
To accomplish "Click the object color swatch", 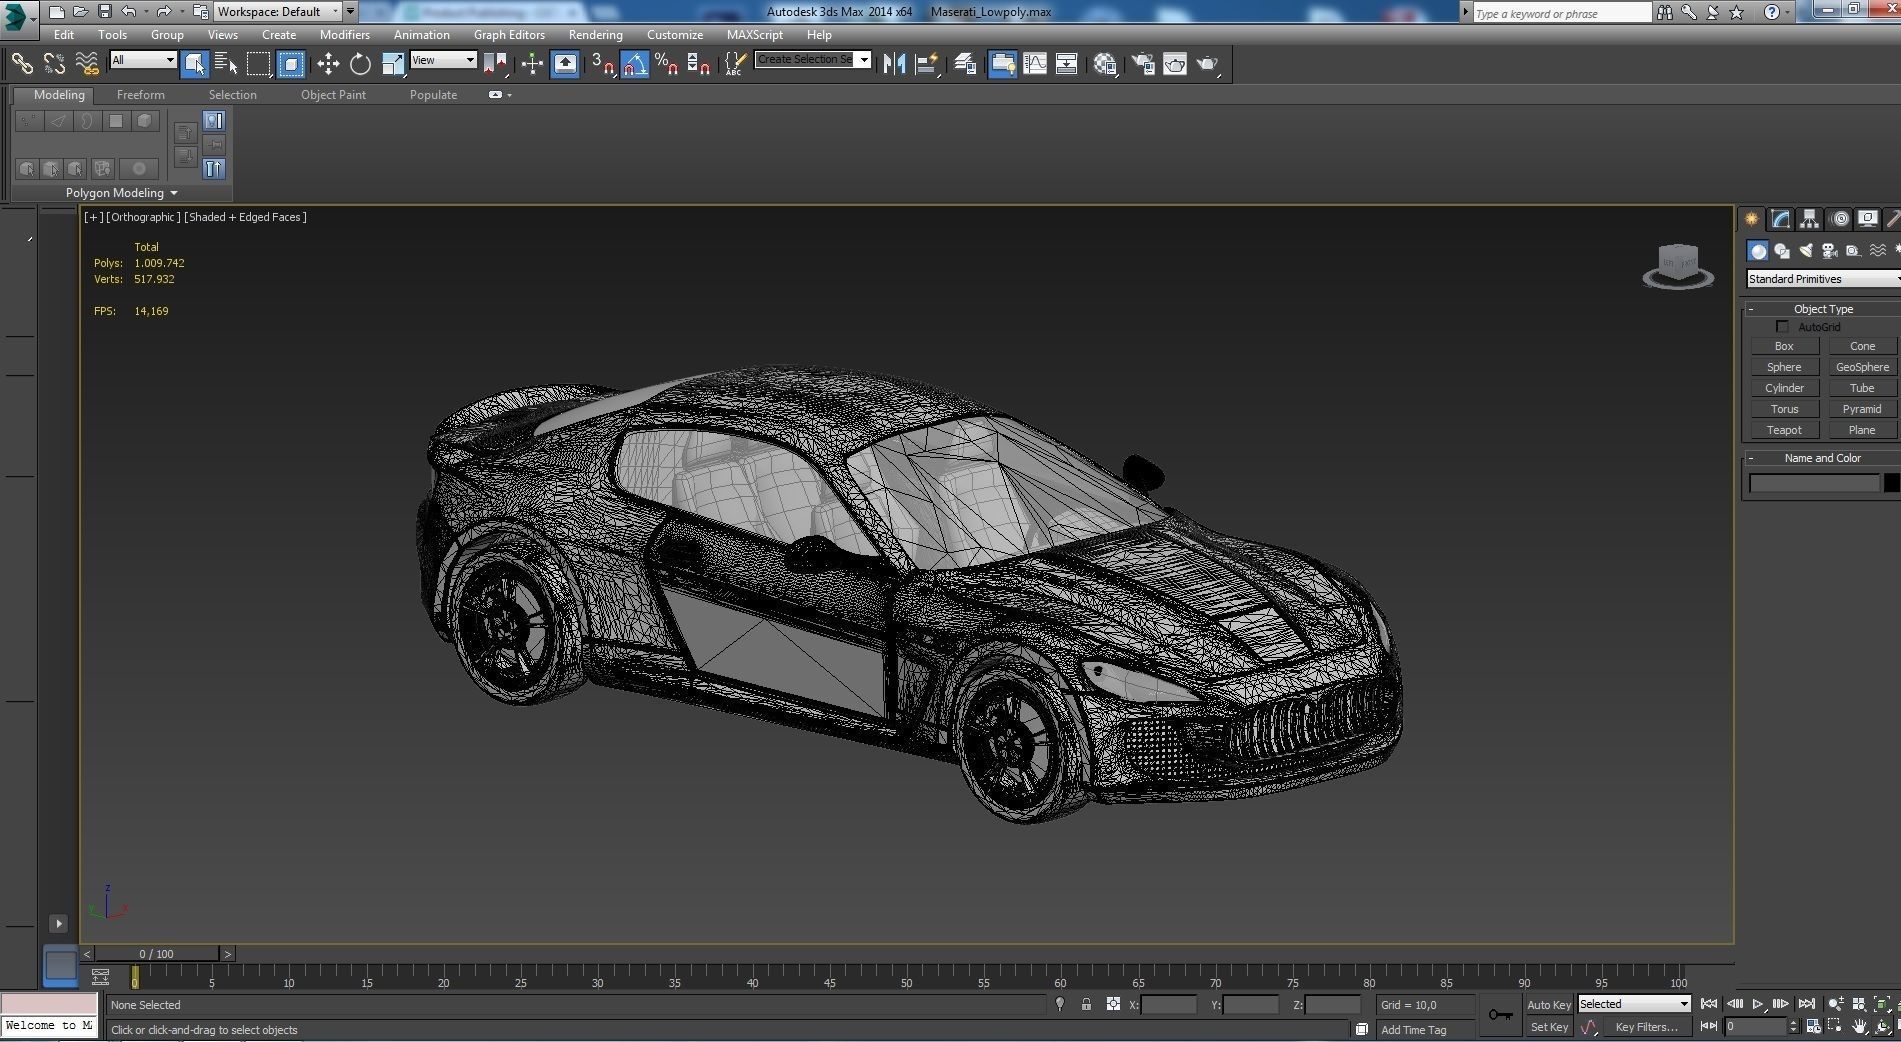I will (x=1891, y=483).
